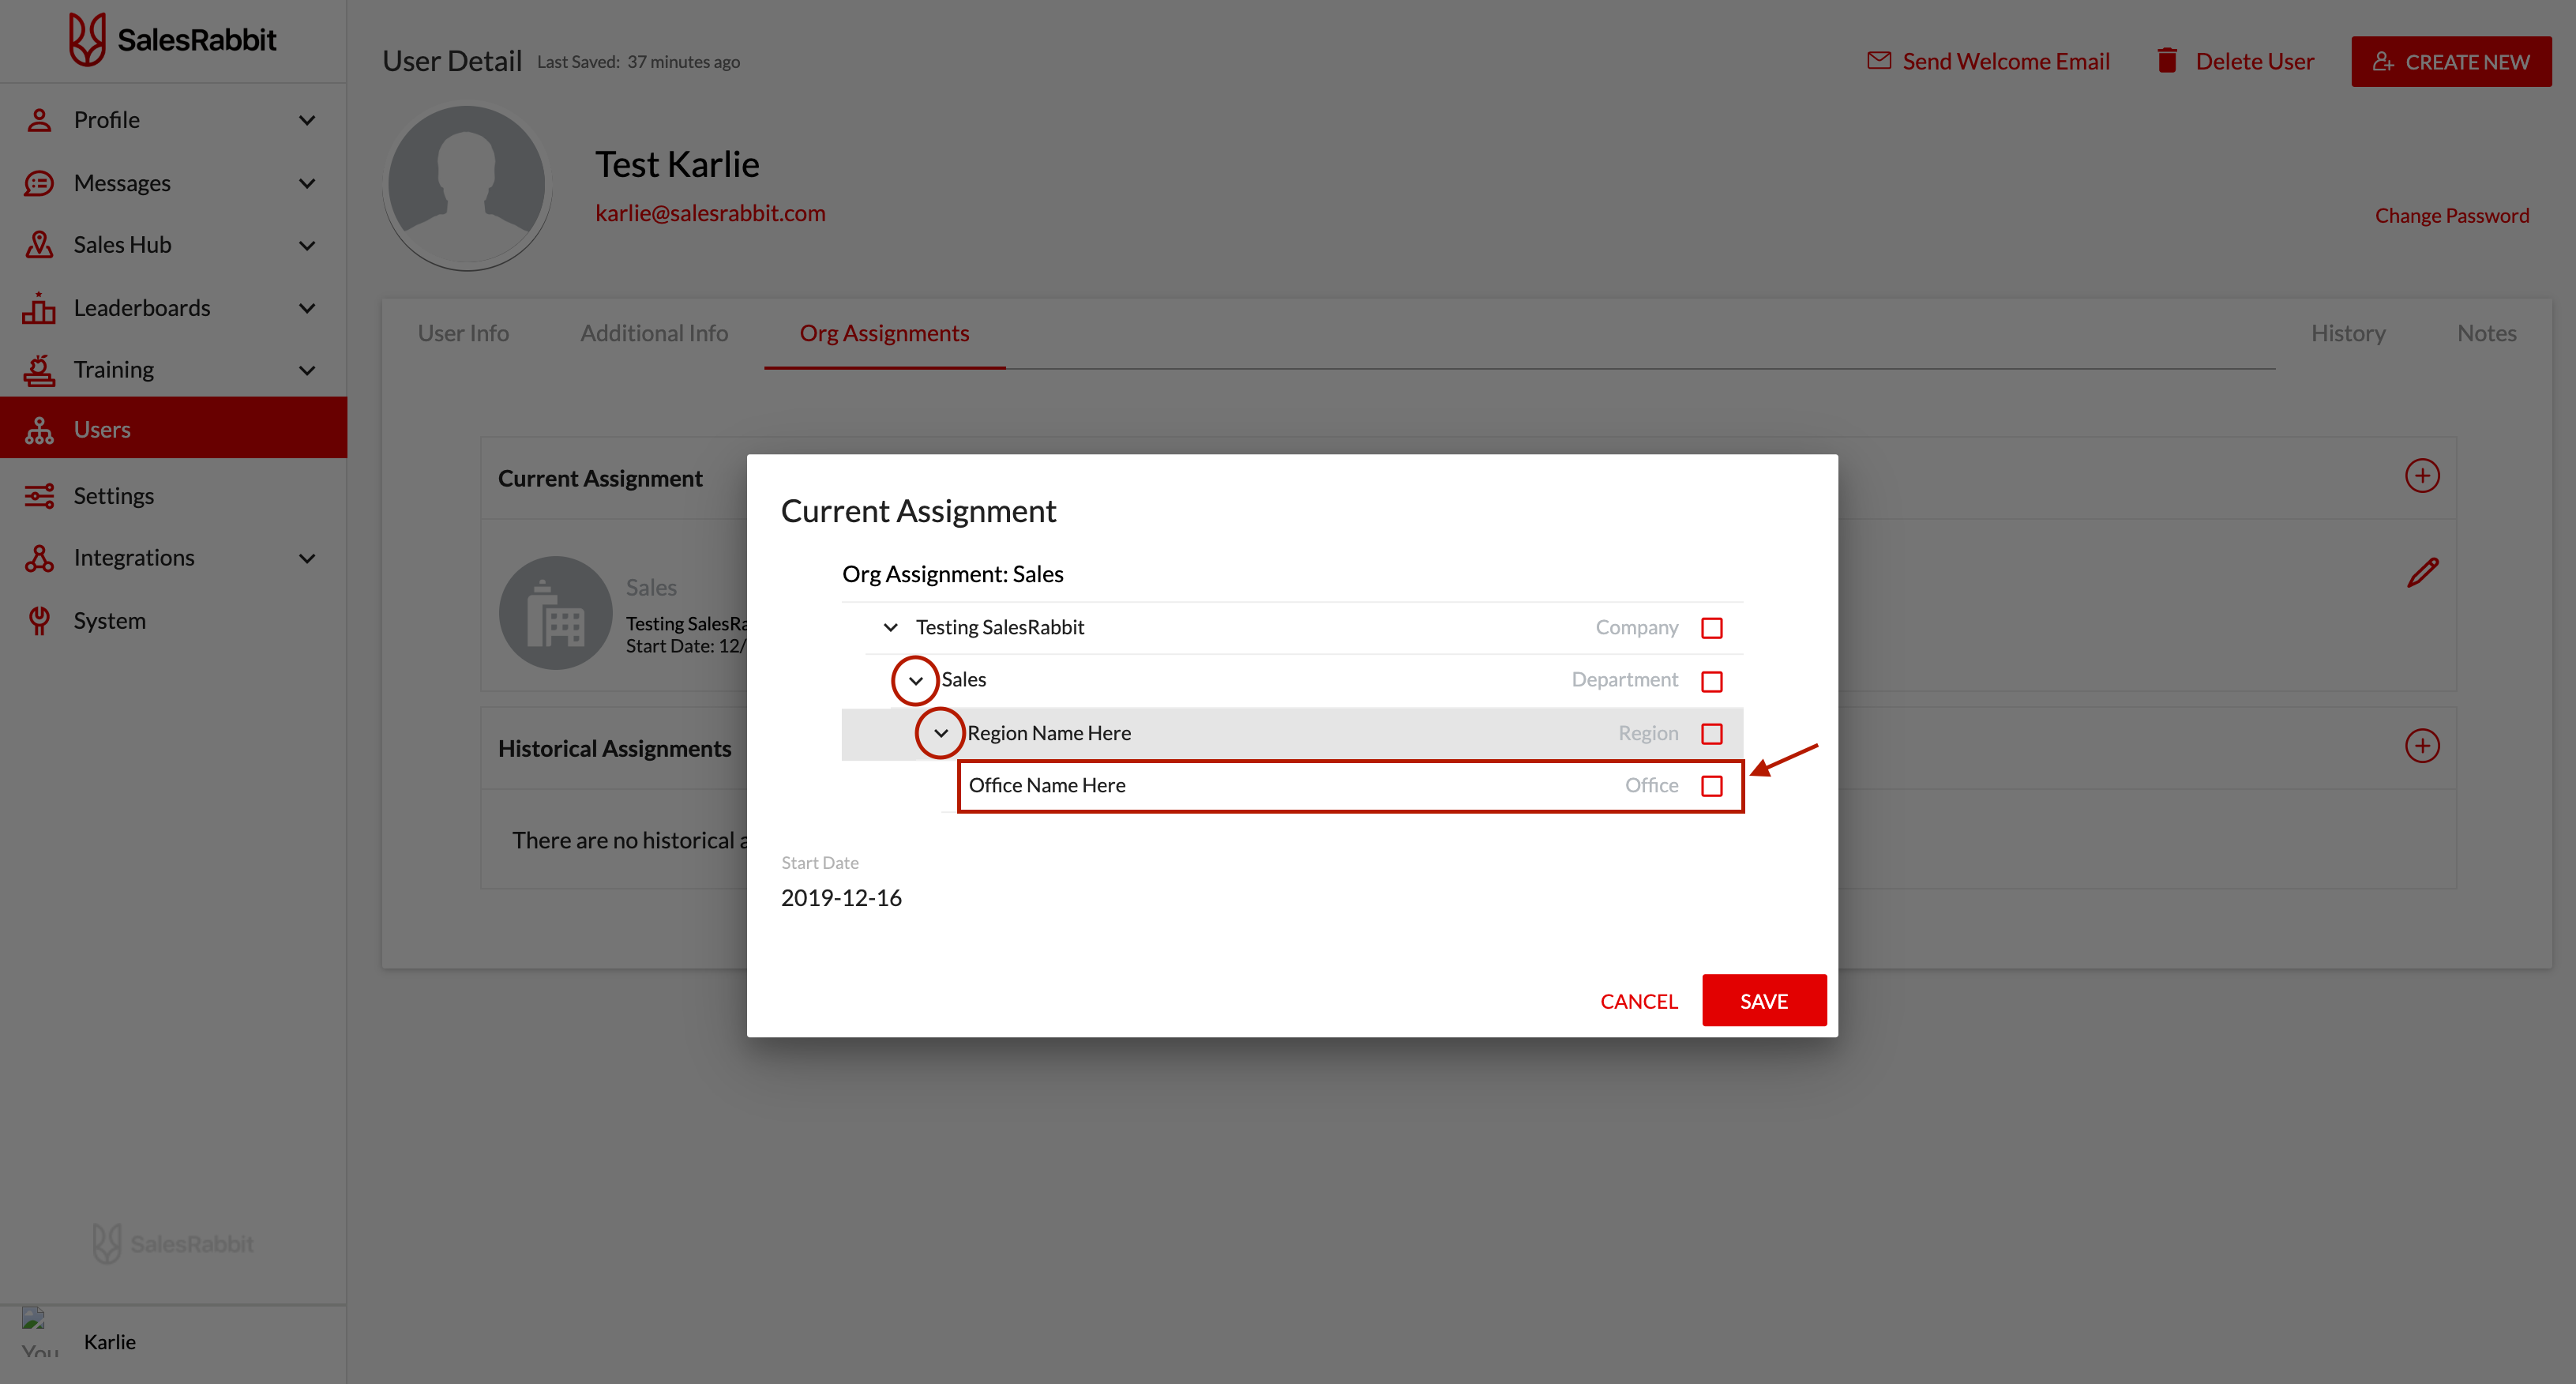Click the envelope icon beside Send Welcome Email
This screenshot has width=2576, height=1384.
click(1879, 61)
